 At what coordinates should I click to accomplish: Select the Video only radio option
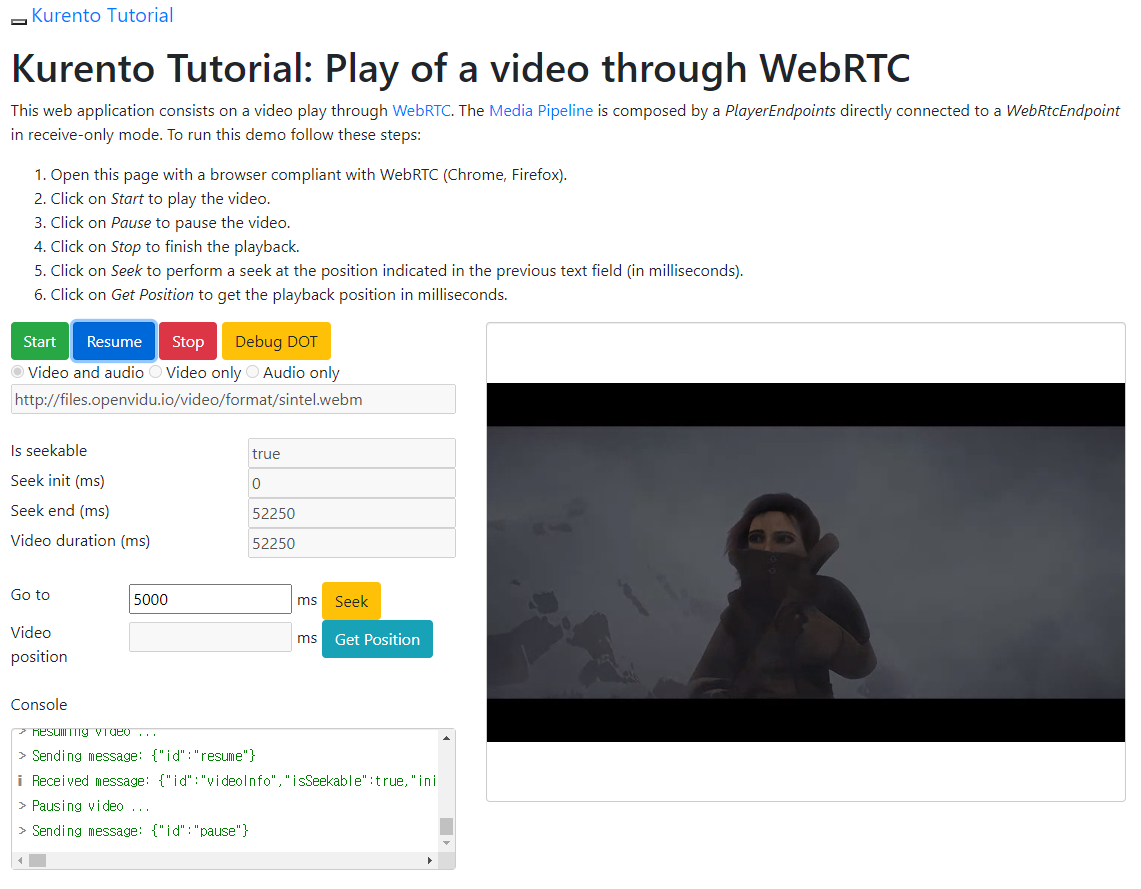pyautogui.click(x=155, y=372)
